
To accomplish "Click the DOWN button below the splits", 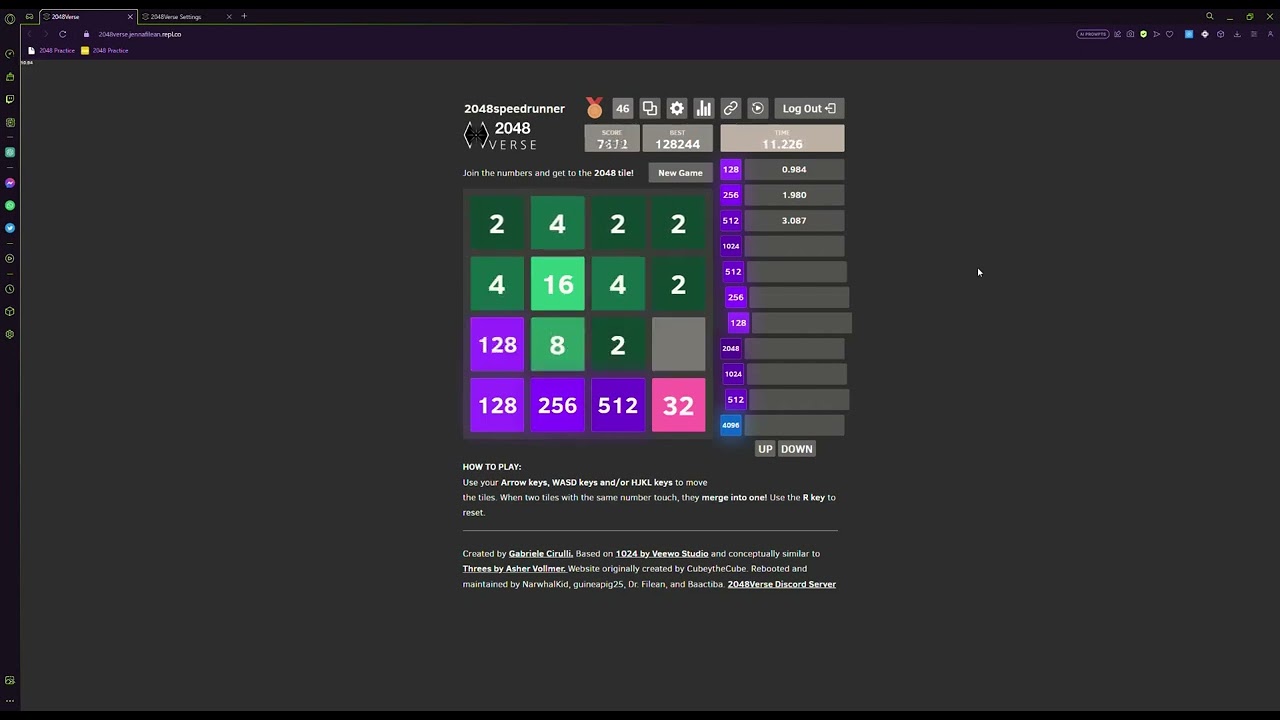I will pyautogui.click(x=797, y=449).
